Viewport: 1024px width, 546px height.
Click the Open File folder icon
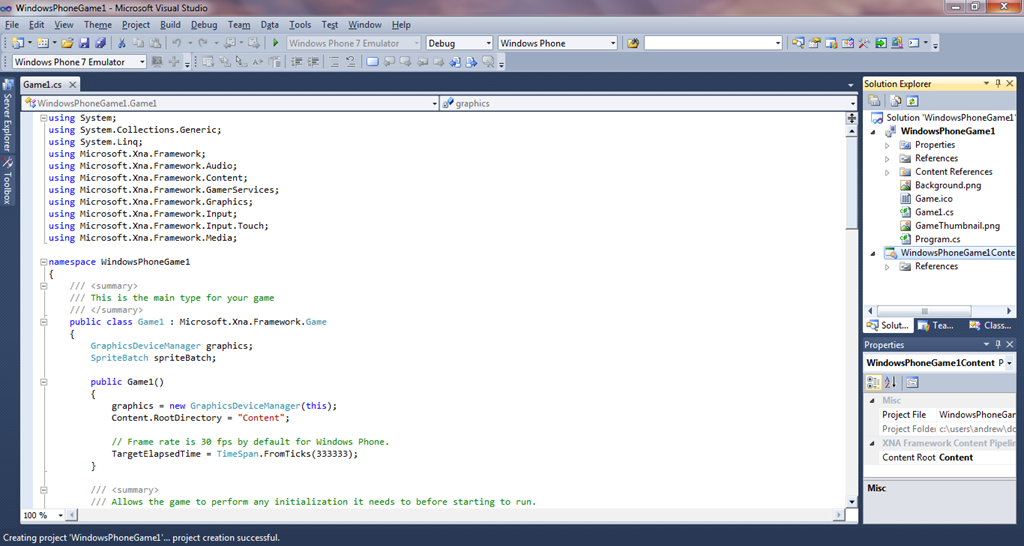coord(67,43)
